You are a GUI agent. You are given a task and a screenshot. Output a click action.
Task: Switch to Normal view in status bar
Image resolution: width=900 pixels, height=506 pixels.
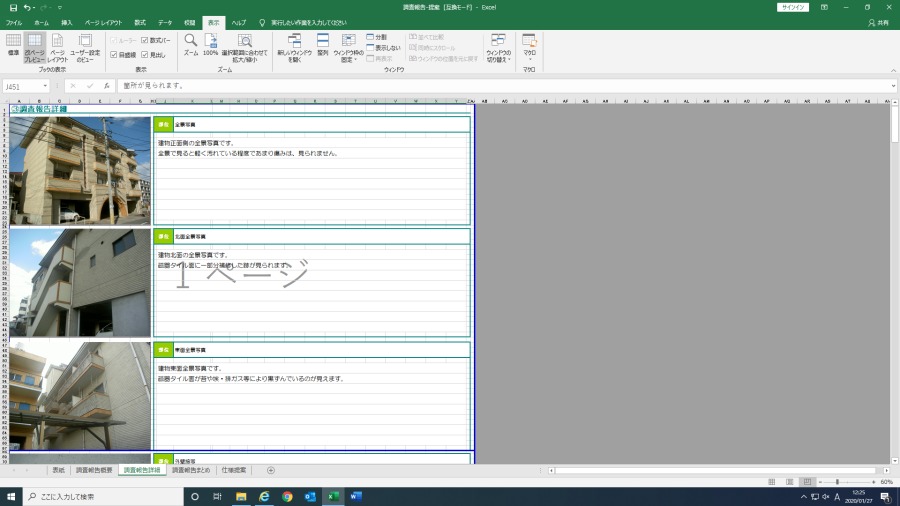771,482
